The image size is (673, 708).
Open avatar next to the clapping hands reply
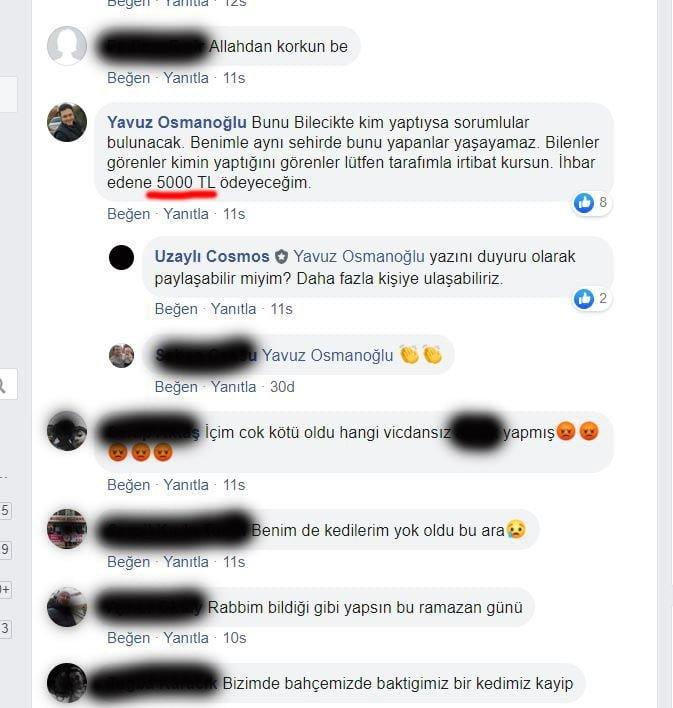click(x=122, y=355)
